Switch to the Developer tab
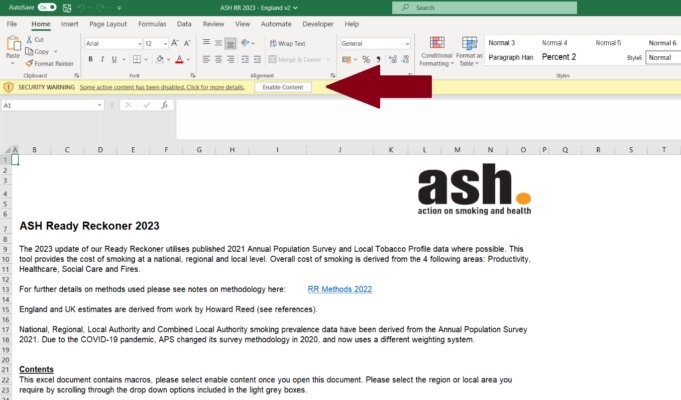 click(x=318, y=24)
